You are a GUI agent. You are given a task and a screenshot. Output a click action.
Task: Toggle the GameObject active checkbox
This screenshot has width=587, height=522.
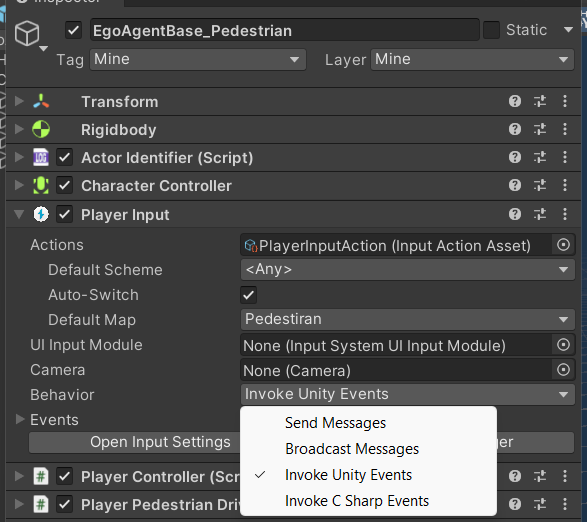point(73,30)
